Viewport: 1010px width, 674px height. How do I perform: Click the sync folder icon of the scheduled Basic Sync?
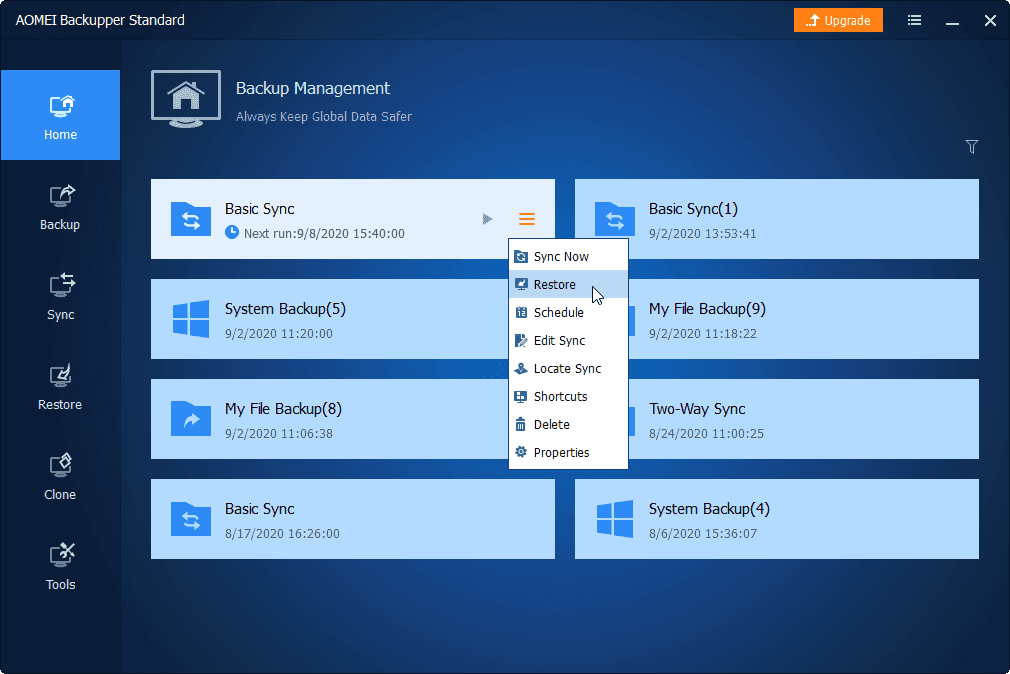pyautogui.click(x=191, y=219)
